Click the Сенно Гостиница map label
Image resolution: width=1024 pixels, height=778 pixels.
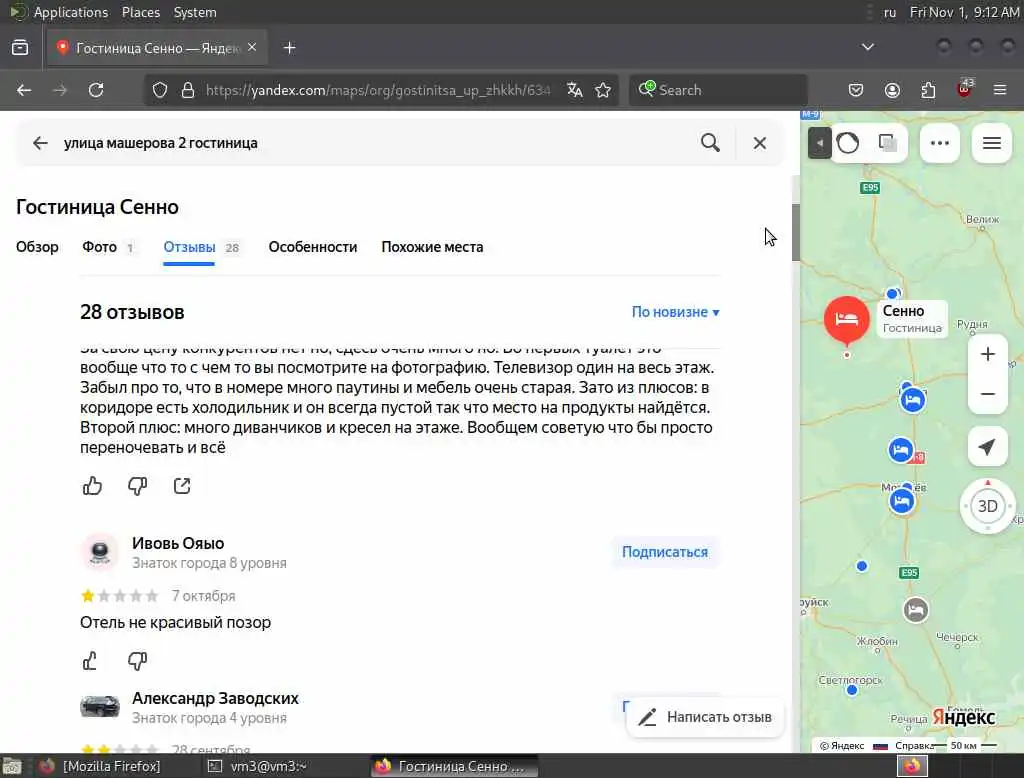coord(912,319)
